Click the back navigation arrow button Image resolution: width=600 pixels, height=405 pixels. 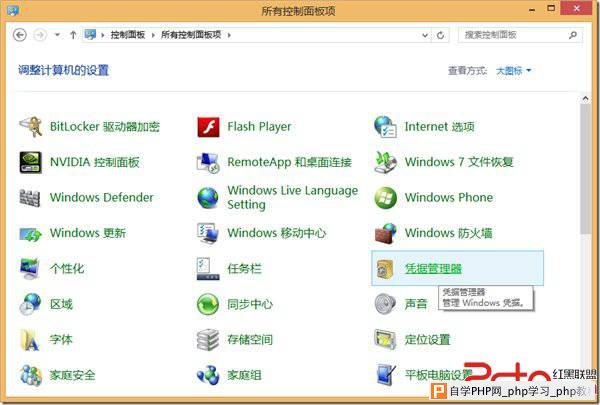(x=20, y=35)
